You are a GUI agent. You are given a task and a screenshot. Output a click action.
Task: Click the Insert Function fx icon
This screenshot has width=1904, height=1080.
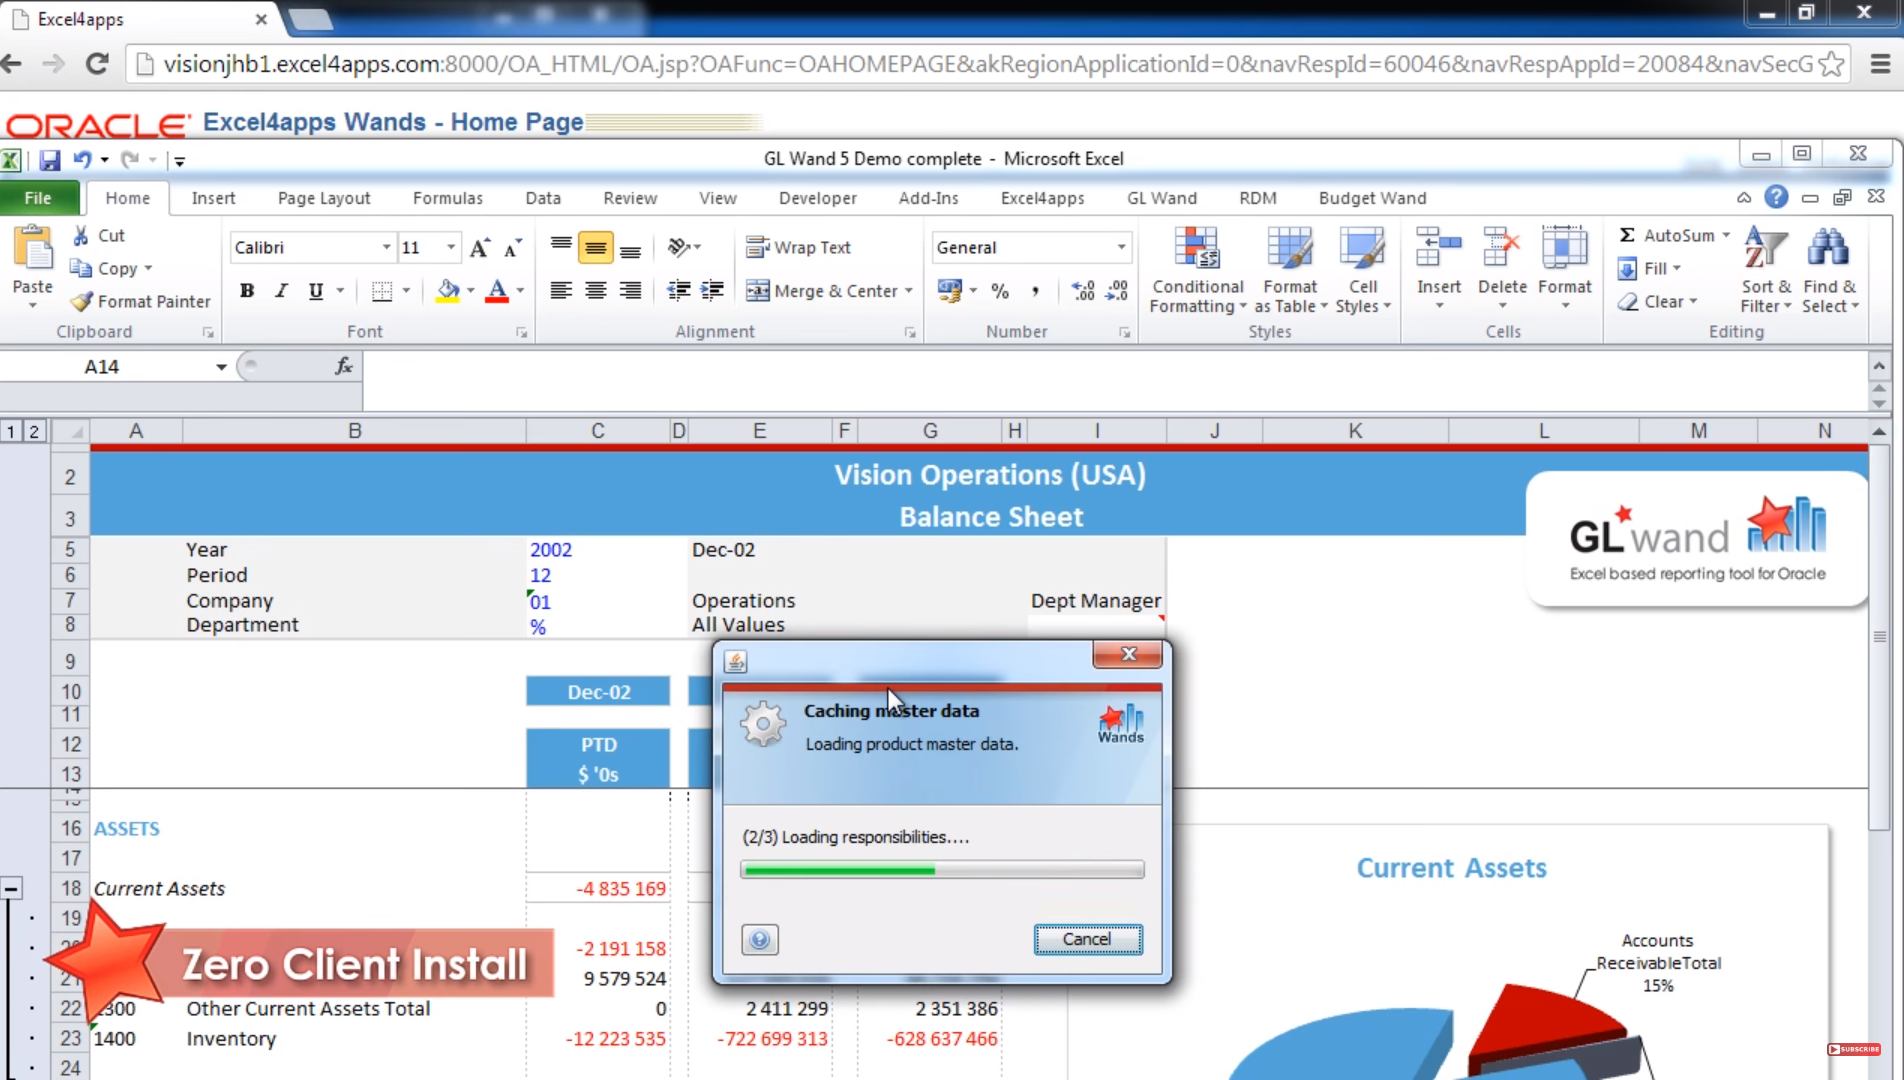(344, 367)
